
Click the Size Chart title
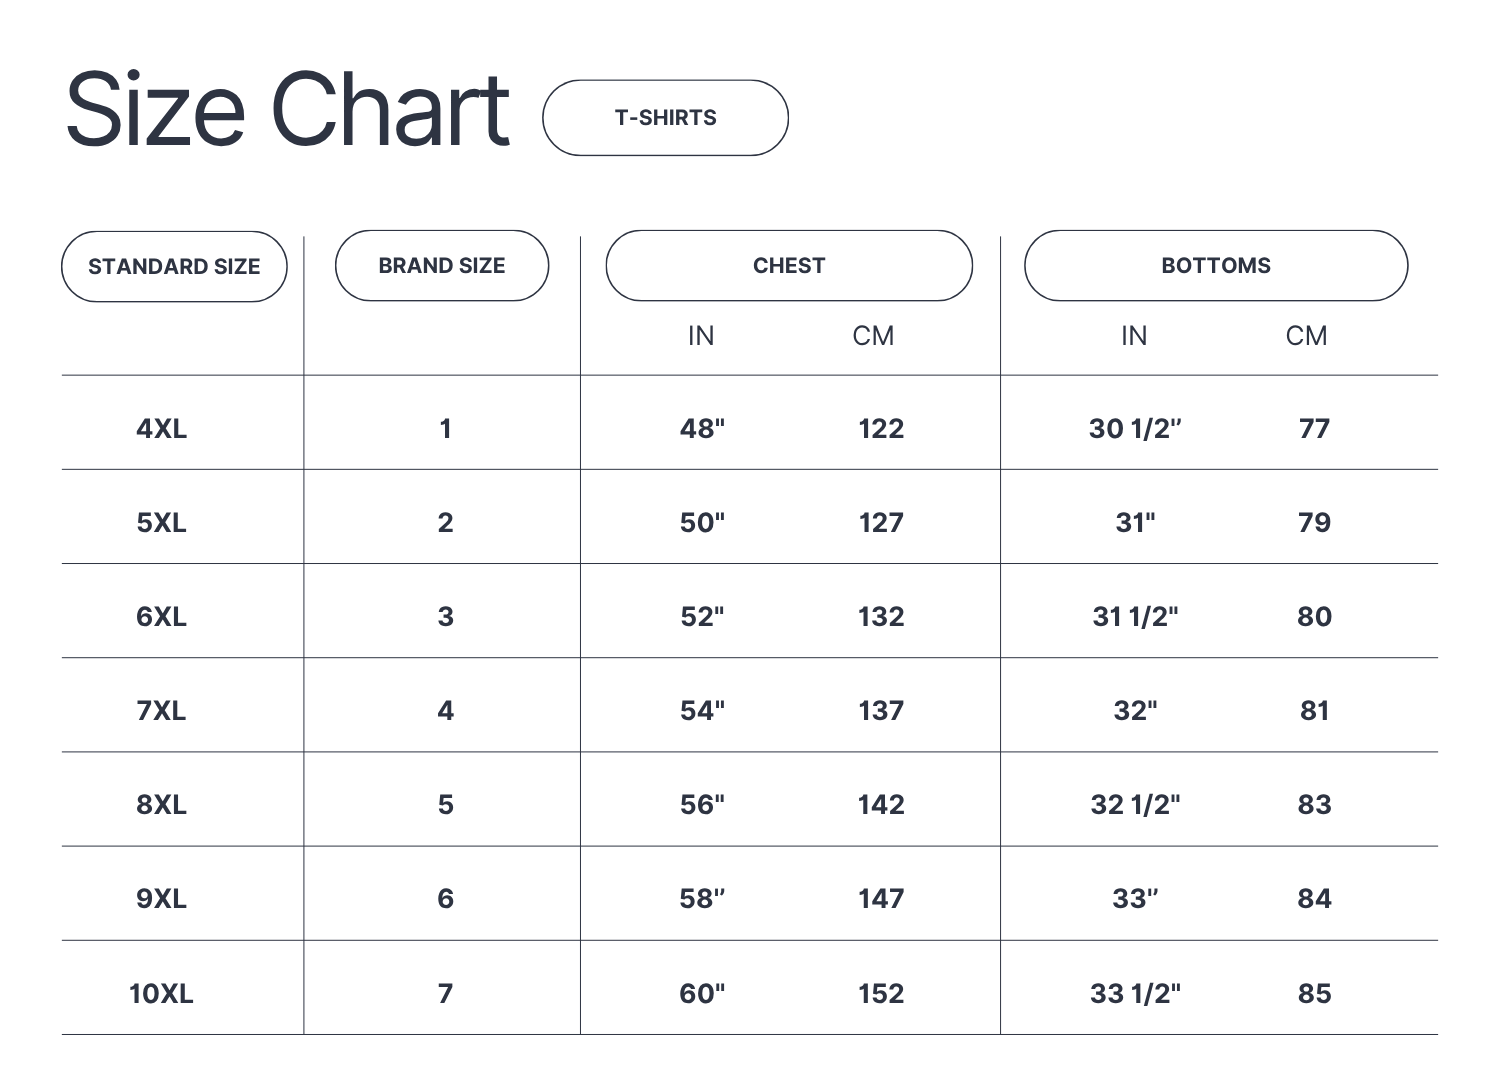click(288, 110)
